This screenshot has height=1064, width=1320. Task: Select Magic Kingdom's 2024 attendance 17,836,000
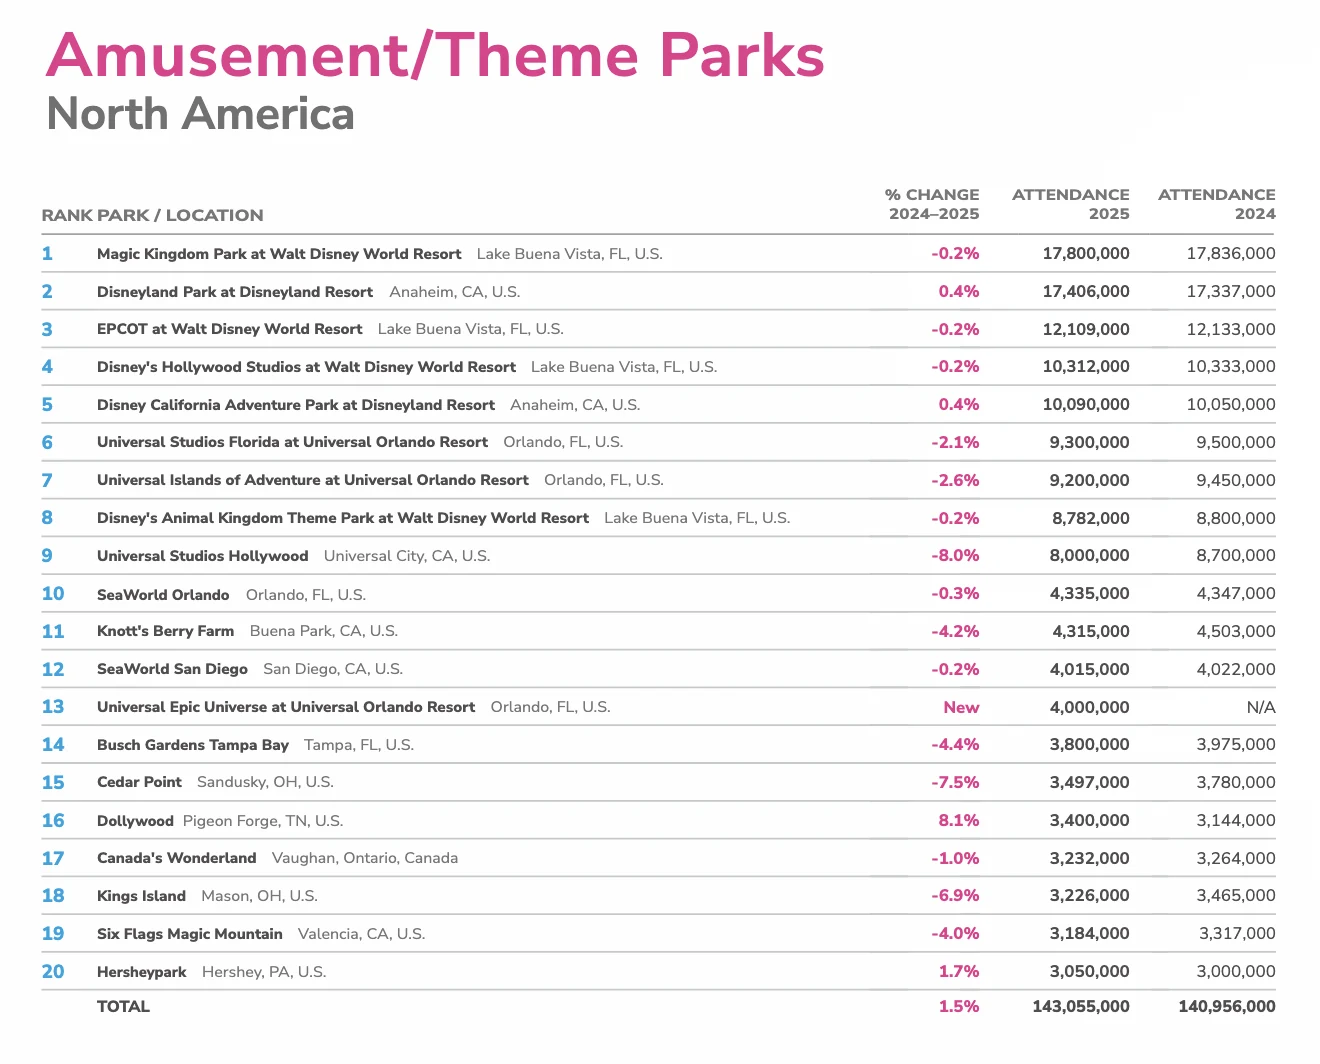click(x=1231, y=254)
